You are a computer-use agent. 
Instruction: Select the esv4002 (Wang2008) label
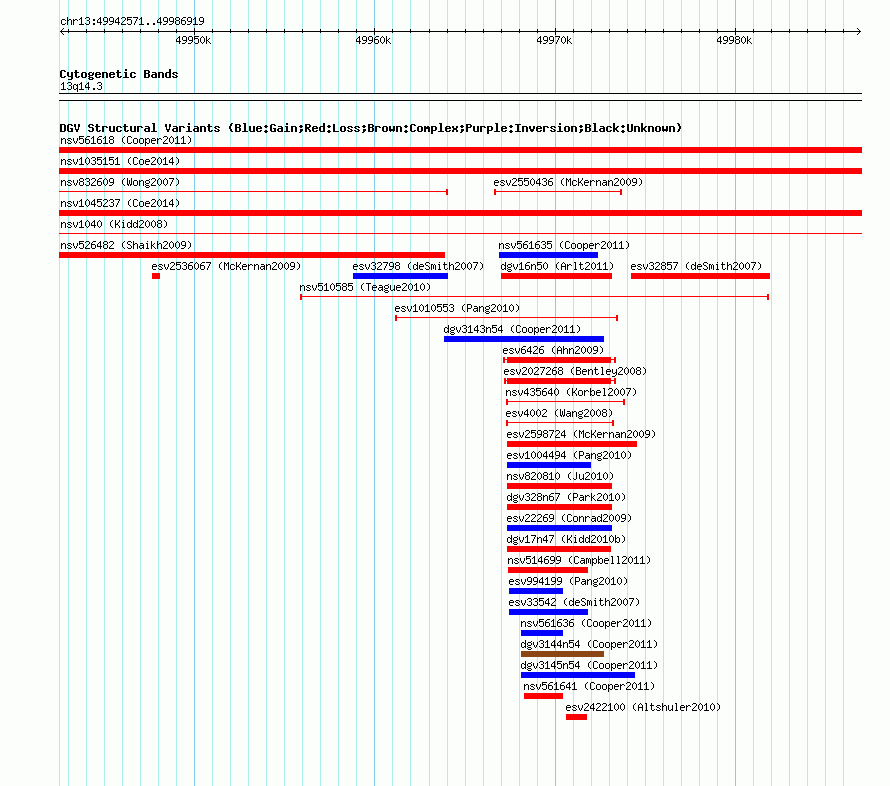559,413
